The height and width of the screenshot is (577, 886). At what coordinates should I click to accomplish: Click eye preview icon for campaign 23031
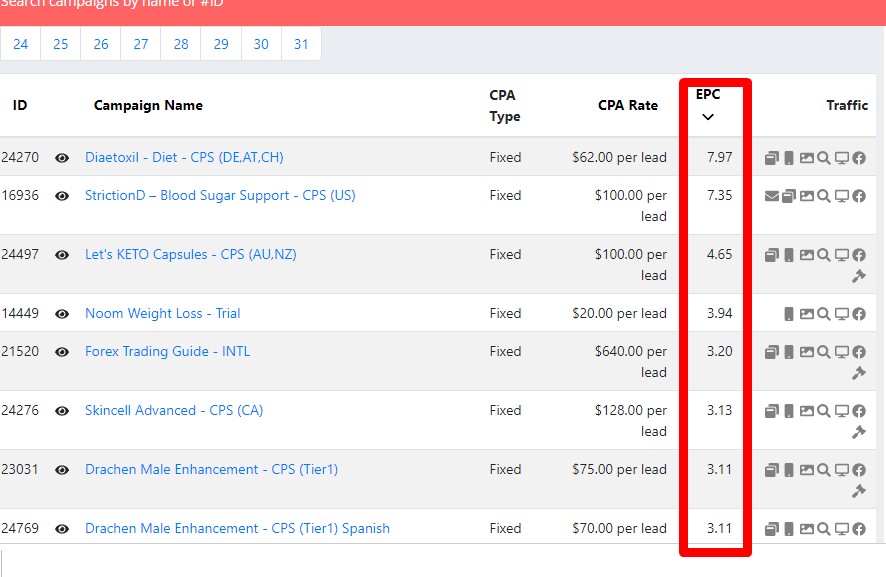pyautogui.click(x=62, y=470)
